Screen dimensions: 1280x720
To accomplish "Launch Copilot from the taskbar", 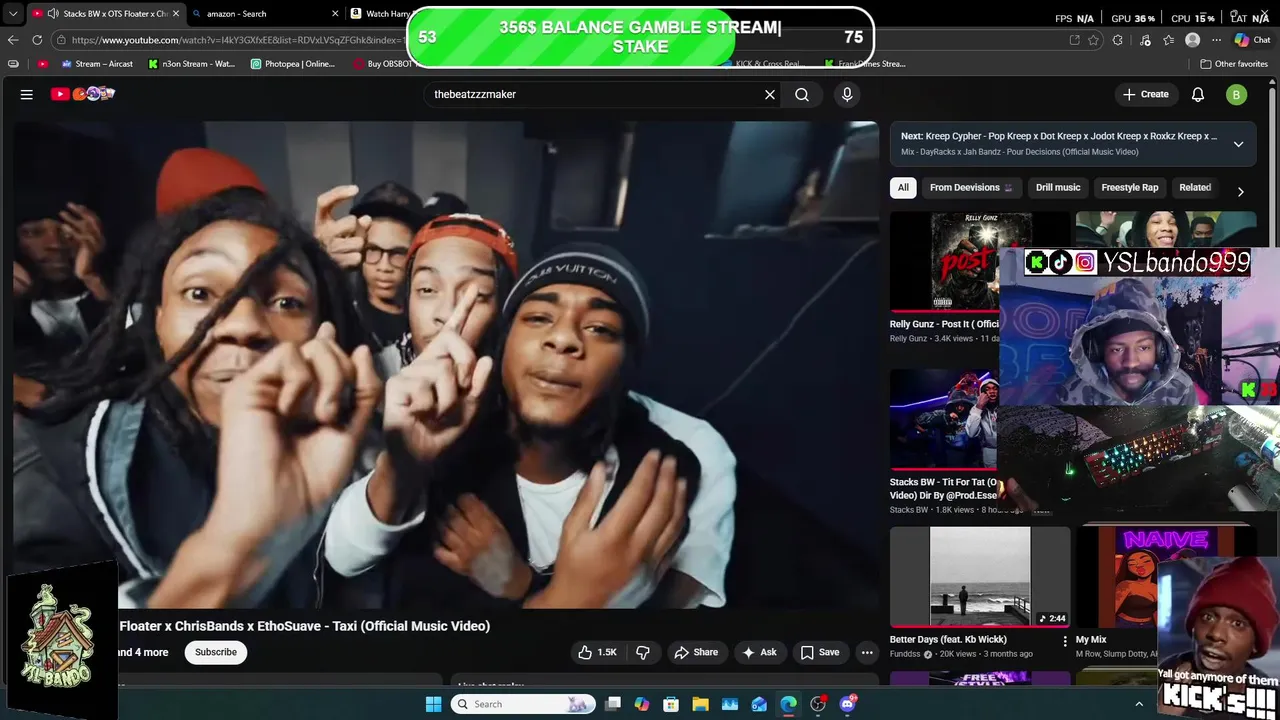I will click(642, 704).
